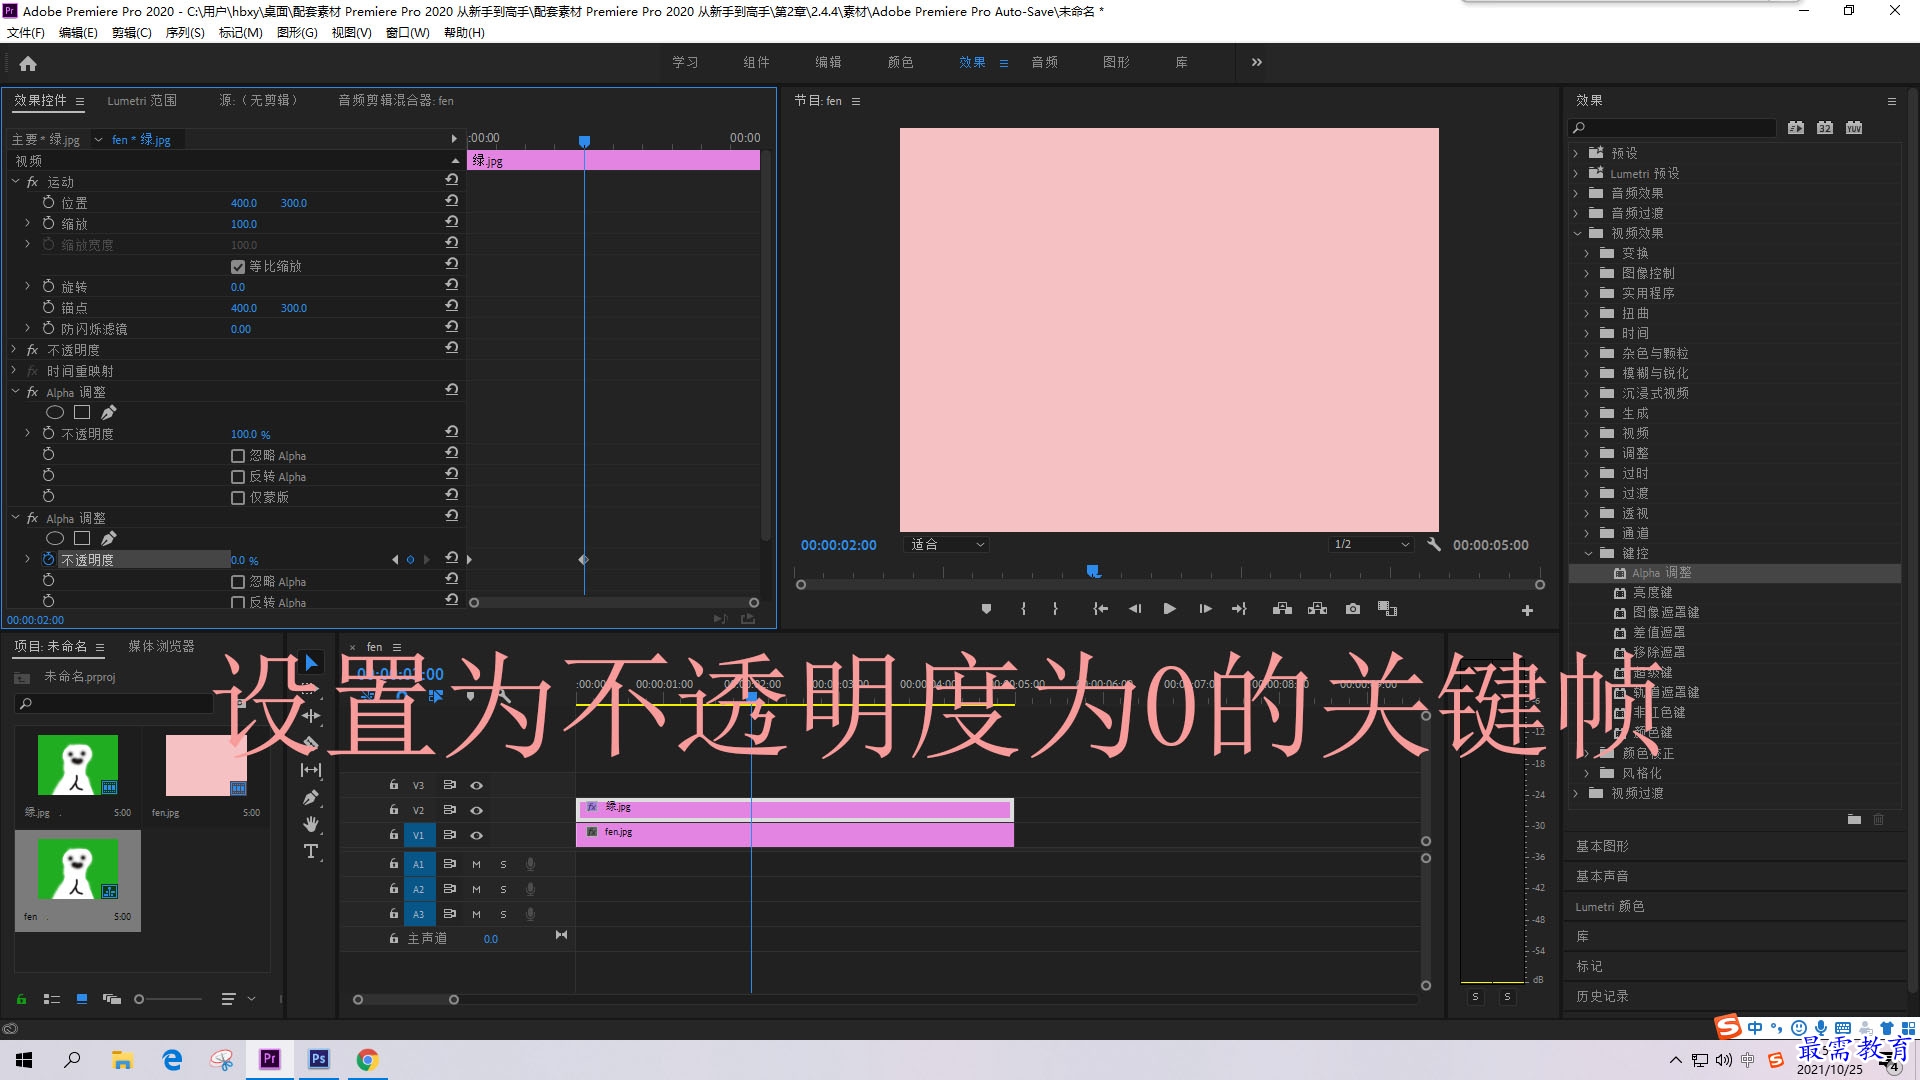Viewport: 1920px width, 1080px height.
Task: Click the Export Frame camera icon
Action: pos(1353,609)
